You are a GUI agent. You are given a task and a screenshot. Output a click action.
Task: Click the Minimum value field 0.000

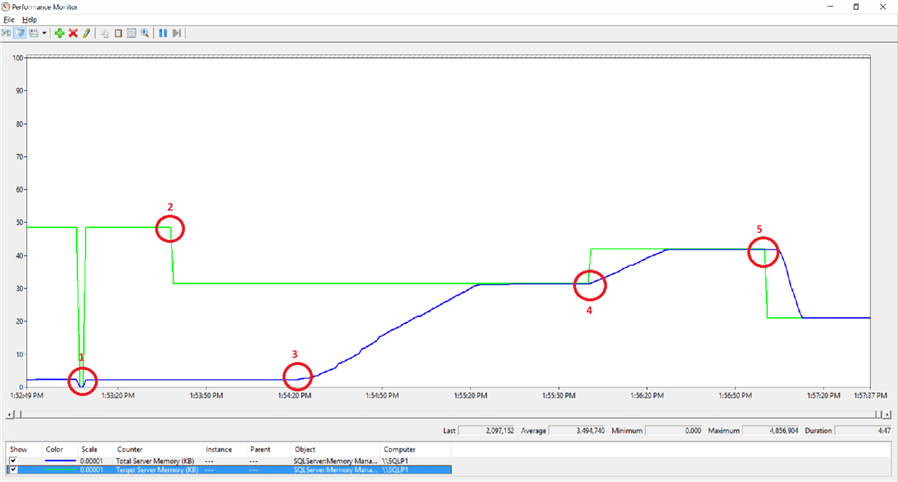point(675,430)
